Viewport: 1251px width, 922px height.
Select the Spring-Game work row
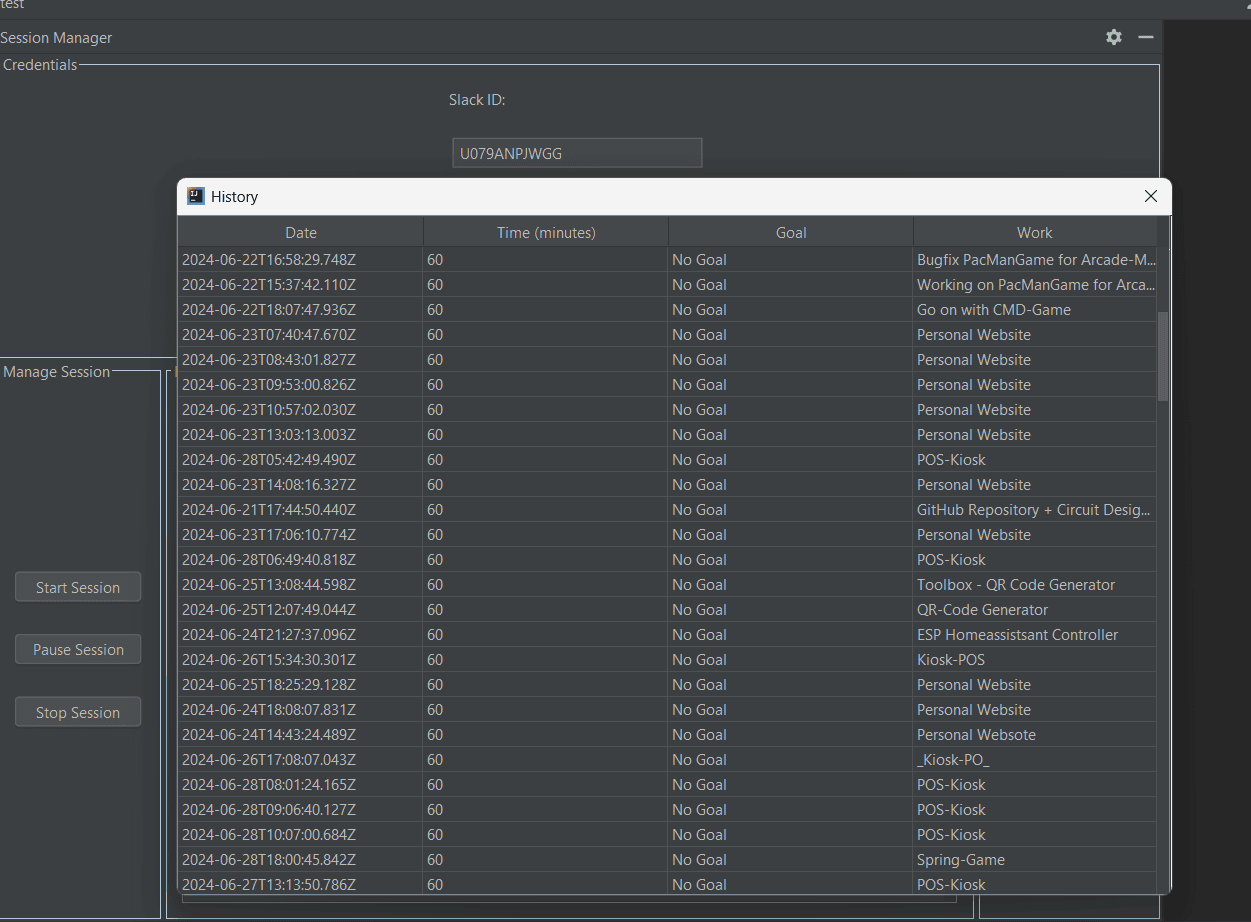click(x=960, y=860)
